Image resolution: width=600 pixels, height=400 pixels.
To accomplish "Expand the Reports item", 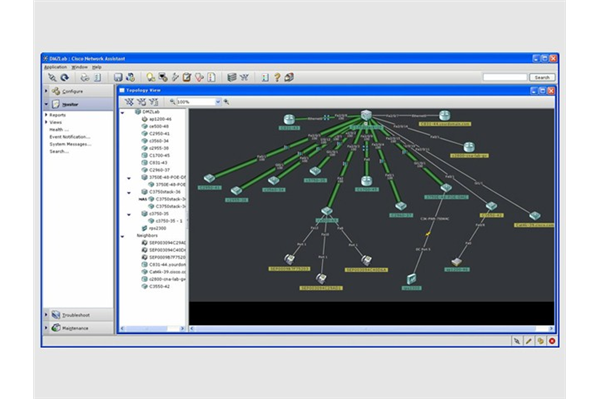I will click(46, 115).
